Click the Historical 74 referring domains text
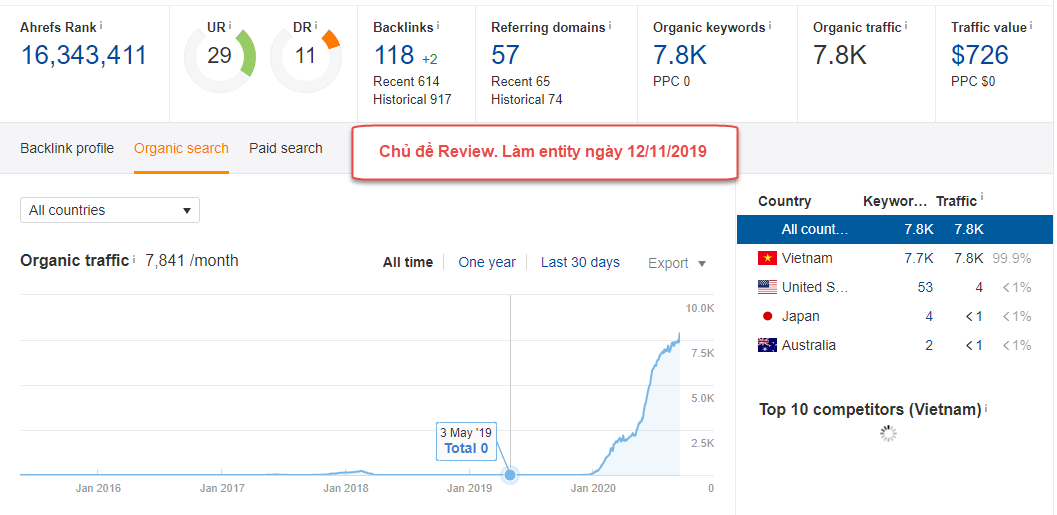 coord(526,100)
